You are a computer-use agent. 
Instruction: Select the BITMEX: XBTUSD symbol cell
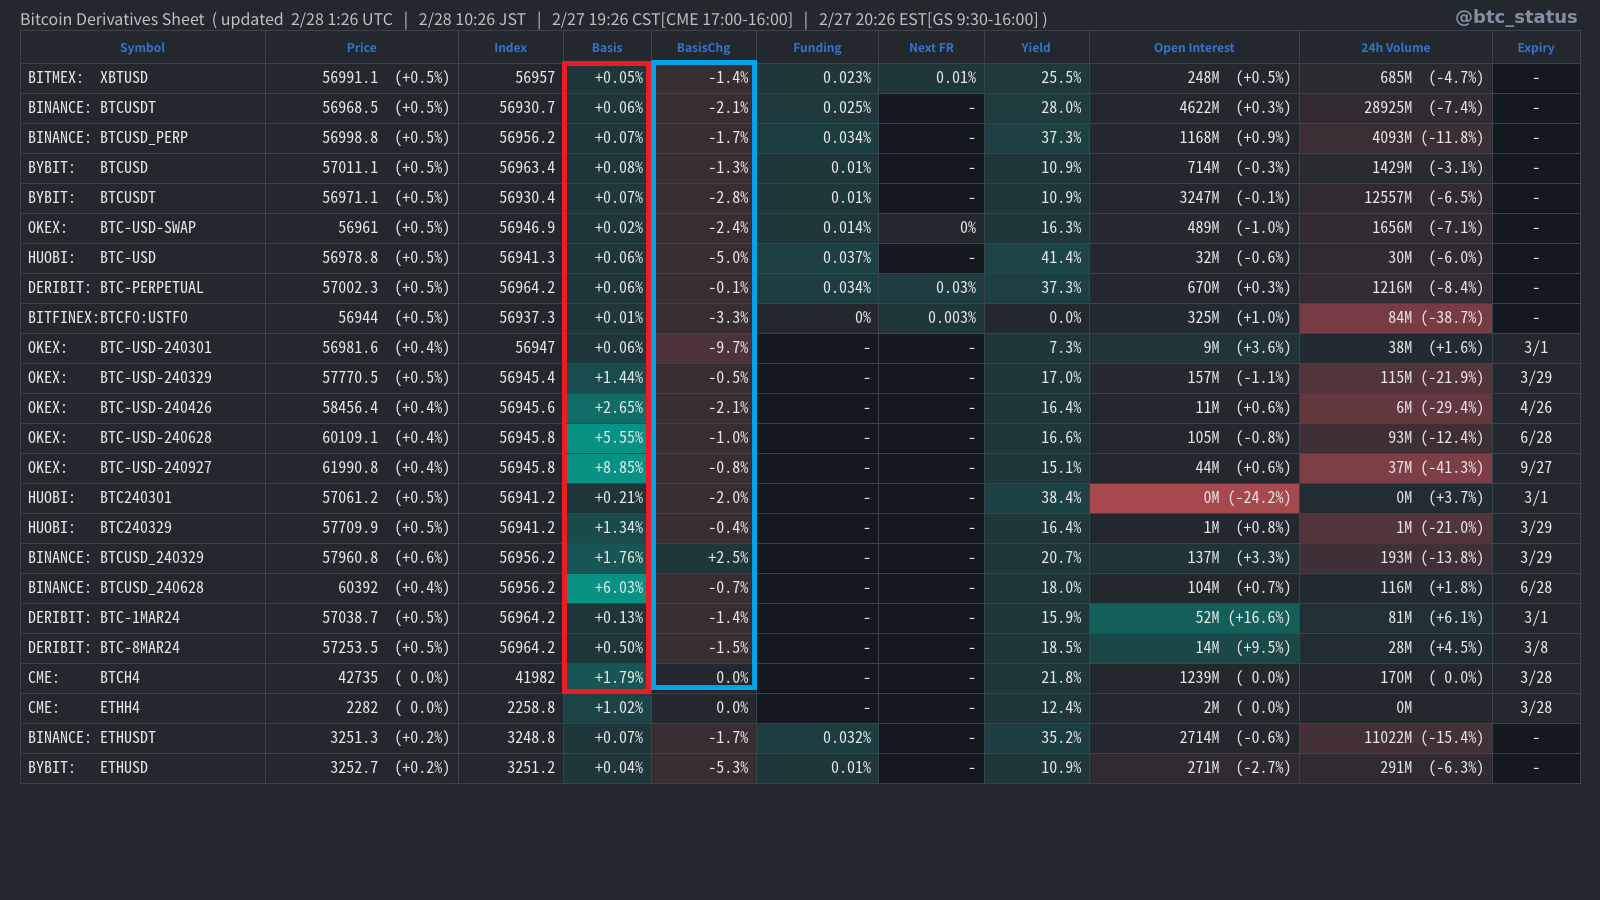pos(143,78)
